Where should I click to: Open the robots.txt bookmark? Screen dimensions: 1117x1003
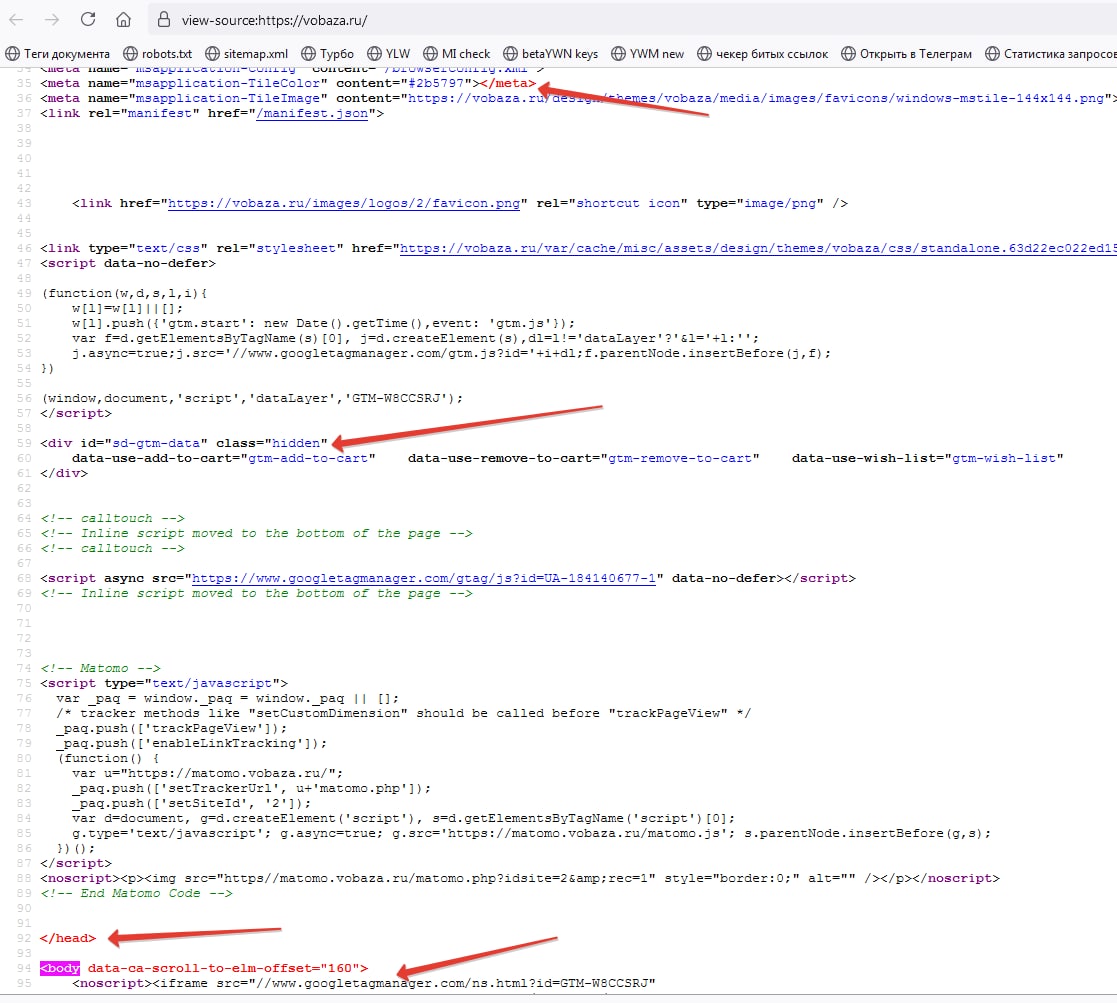(x=157, y=54)
